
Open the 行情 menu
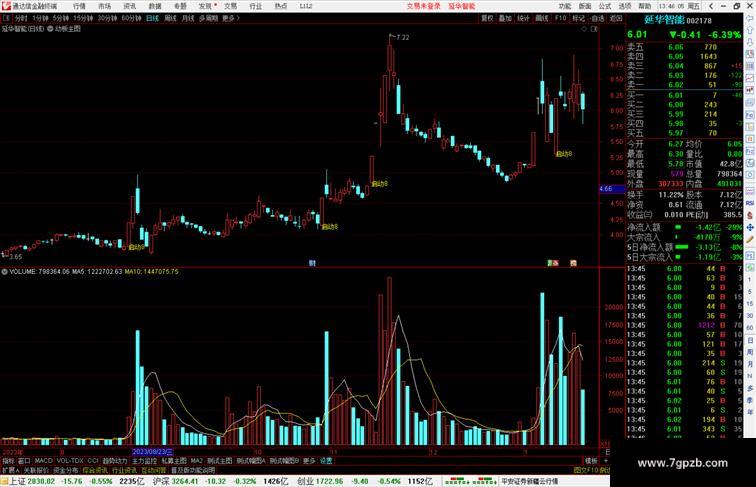click(x=79, y=6)
